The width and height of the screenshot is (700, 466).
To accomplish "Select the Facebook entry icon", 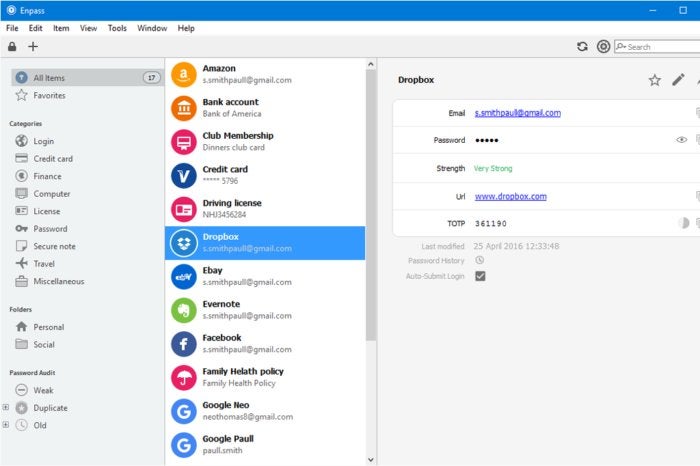I will 183,344.
